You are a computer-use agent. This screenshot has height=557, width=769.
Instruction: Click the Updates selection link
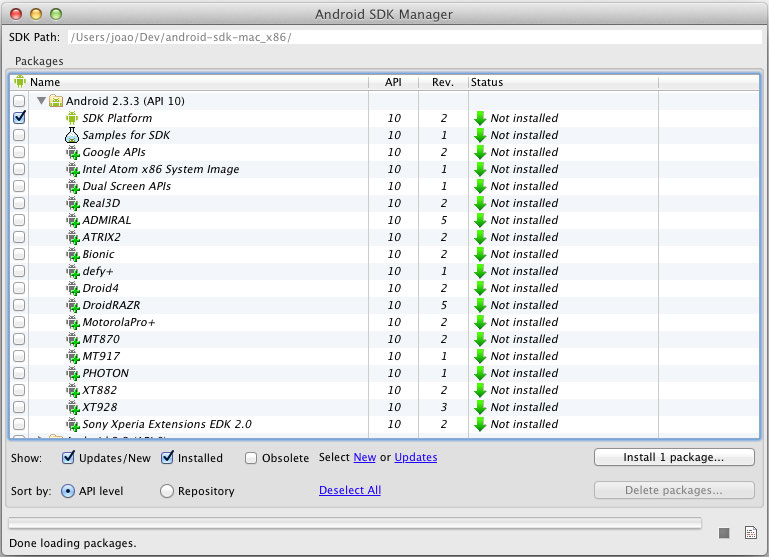[x=415, y=457]
